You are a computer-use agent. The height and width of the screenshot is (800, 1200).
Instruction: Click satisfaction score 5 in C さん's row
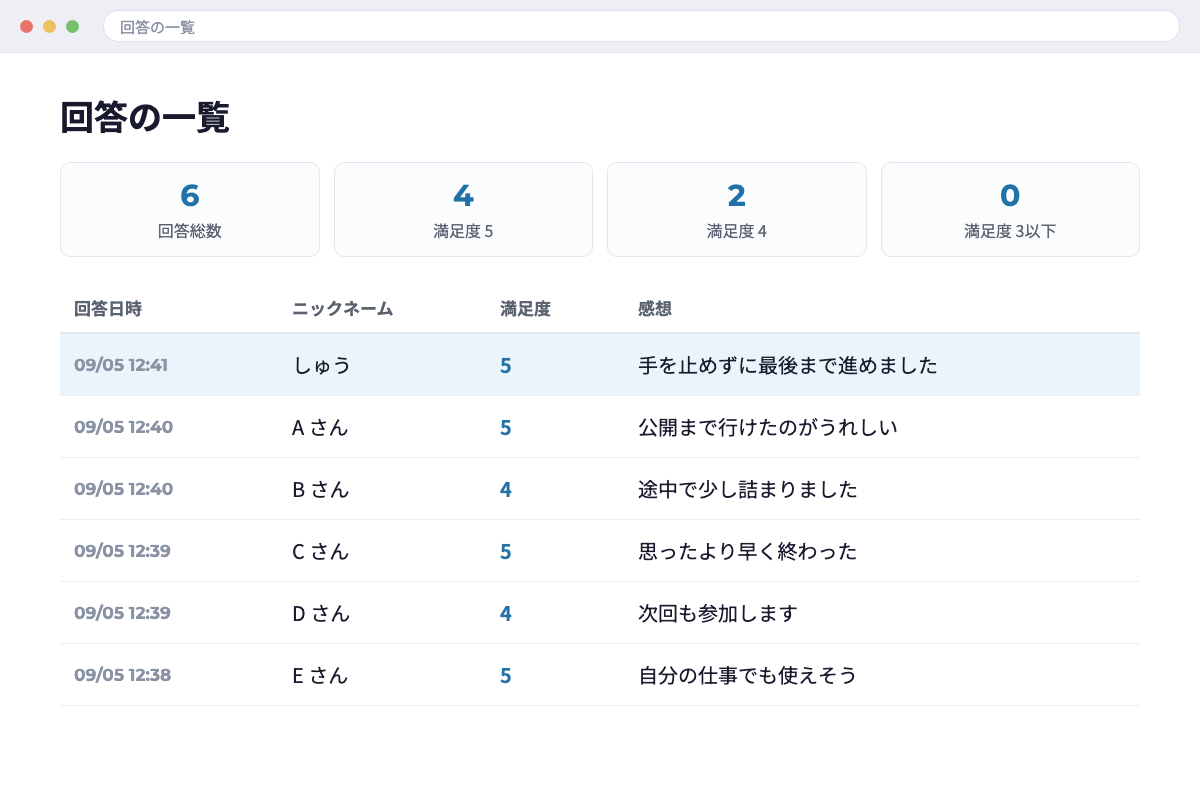pos(506,552)
